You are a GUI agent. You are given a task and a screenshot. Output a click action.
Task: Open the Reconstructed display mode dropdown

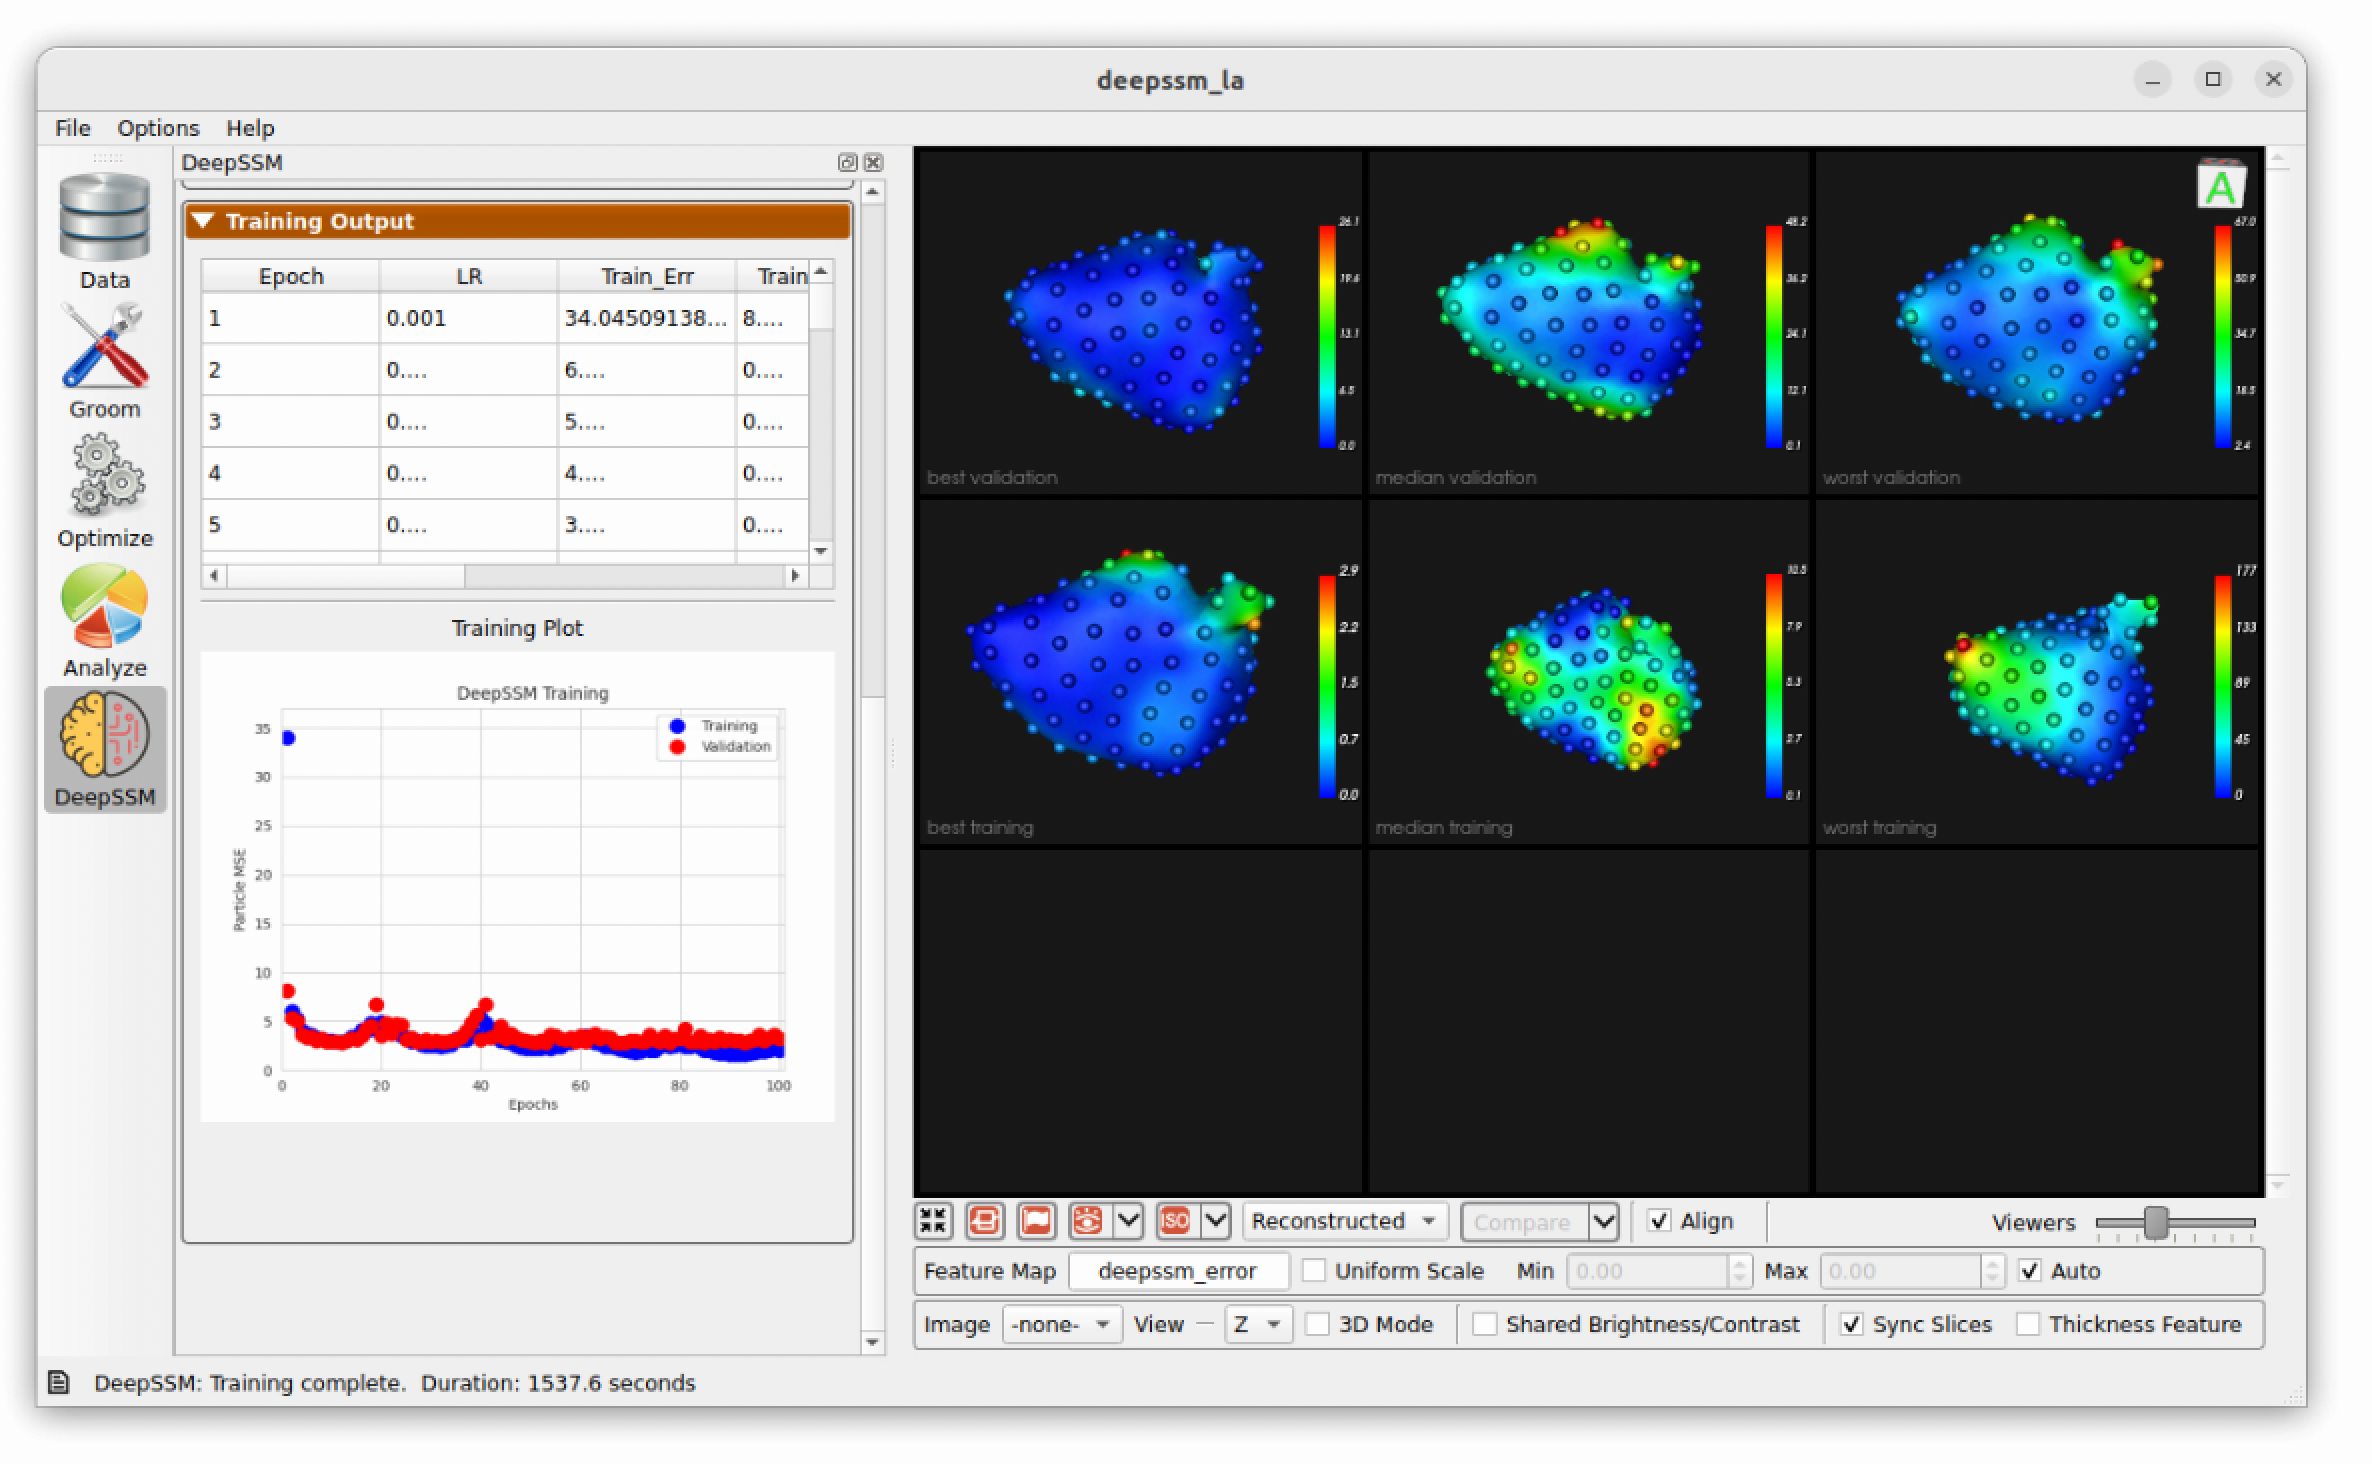(x=1345, y=1221)
